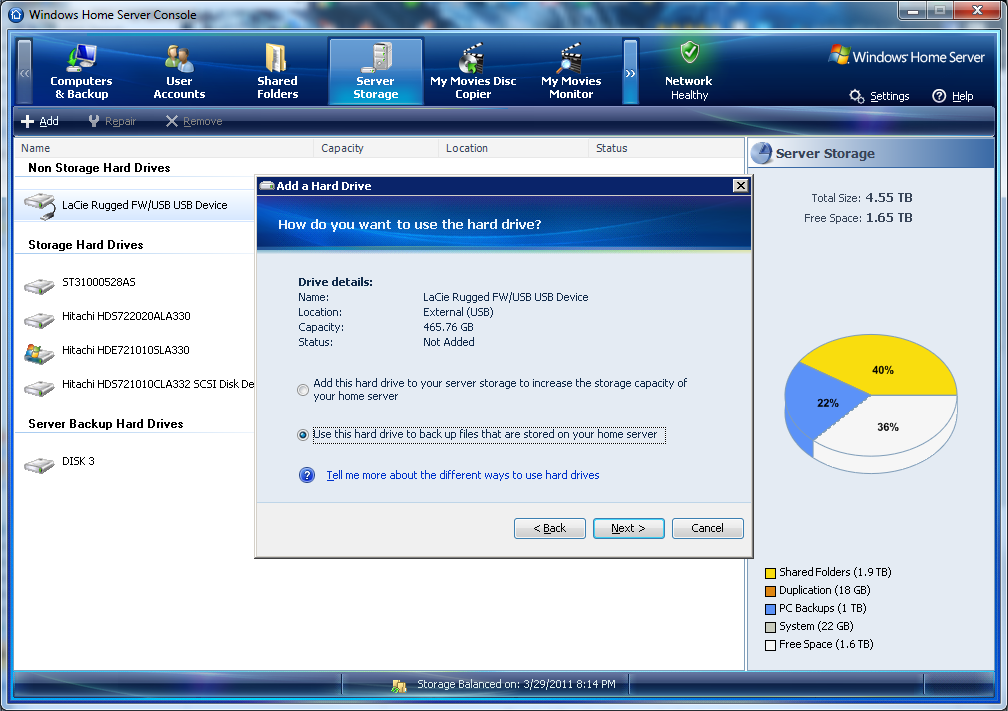The image size is (1008, 711).
Task: Sort by the Name column header
Action: (164, 148)
